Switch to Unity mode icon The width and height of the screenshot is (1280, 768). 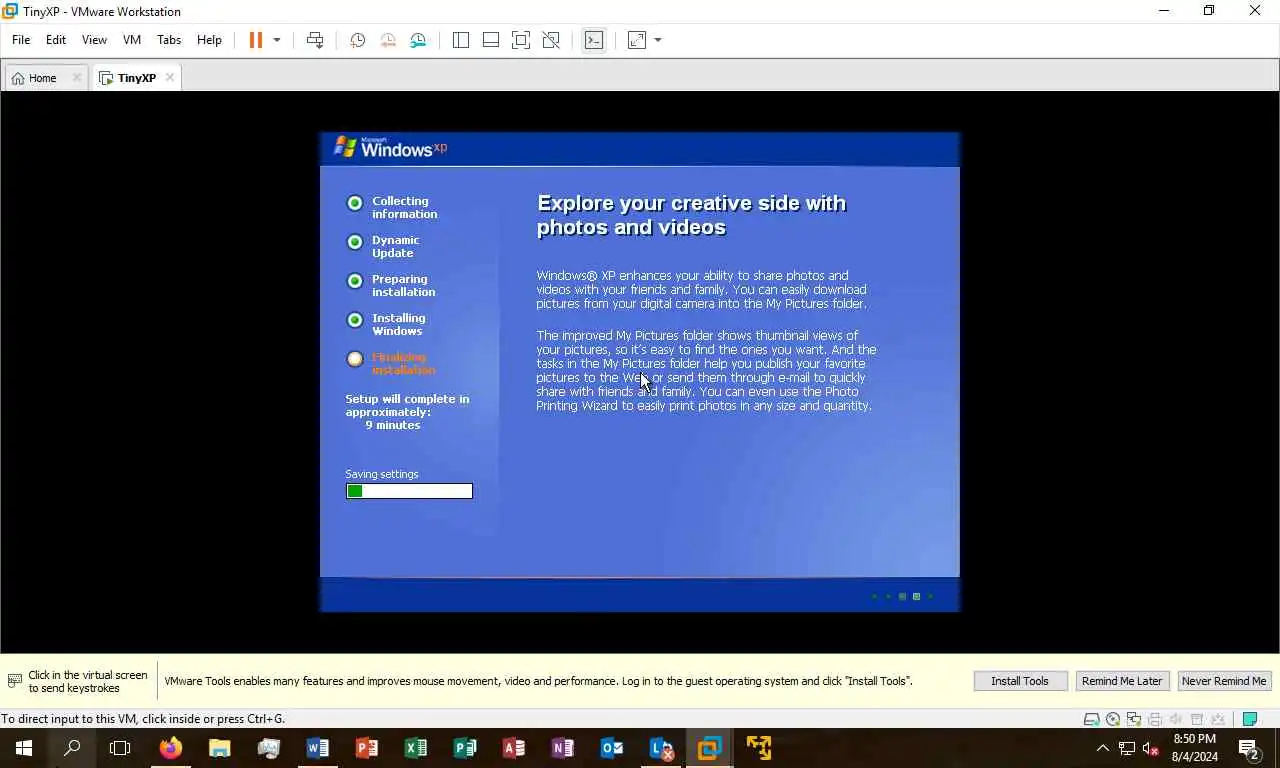point(551,40)
